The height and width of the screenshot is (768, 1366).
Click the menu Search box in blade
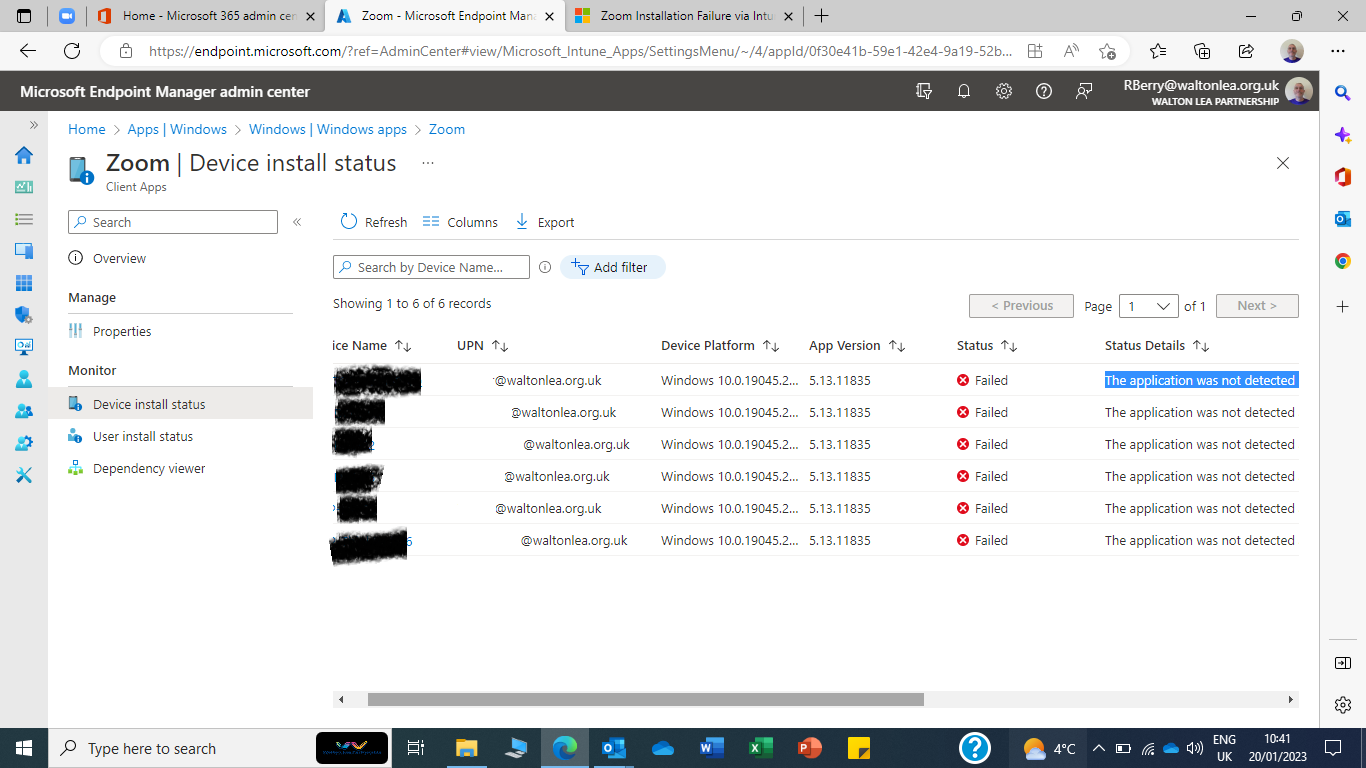pos(173,222)
